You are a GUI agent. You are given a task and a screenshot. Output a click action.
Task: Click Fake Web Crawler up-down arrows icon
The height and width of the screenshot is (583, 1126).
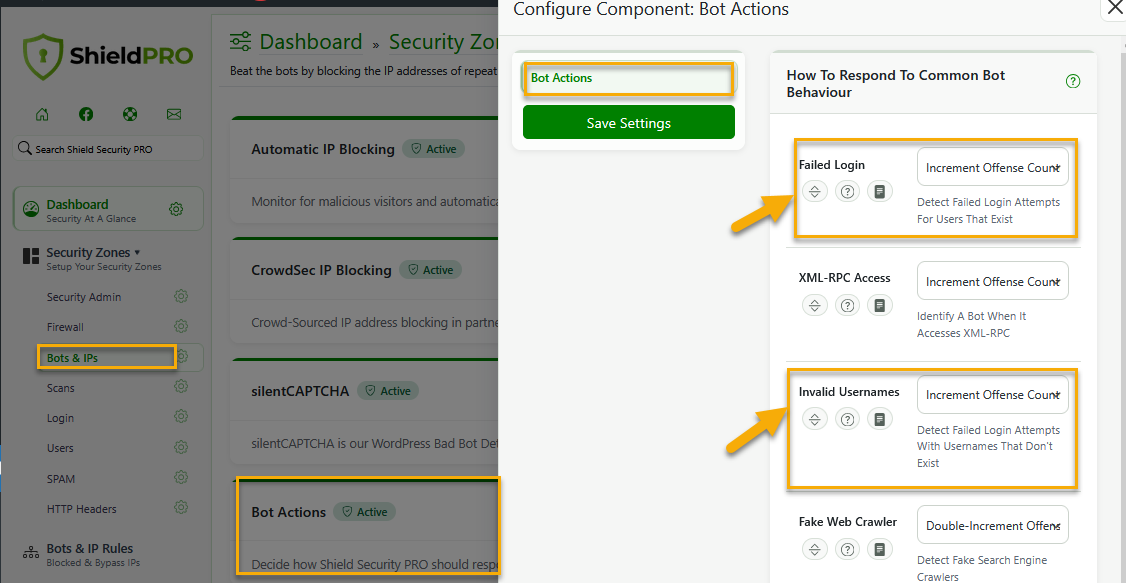(x=814, y=549)
